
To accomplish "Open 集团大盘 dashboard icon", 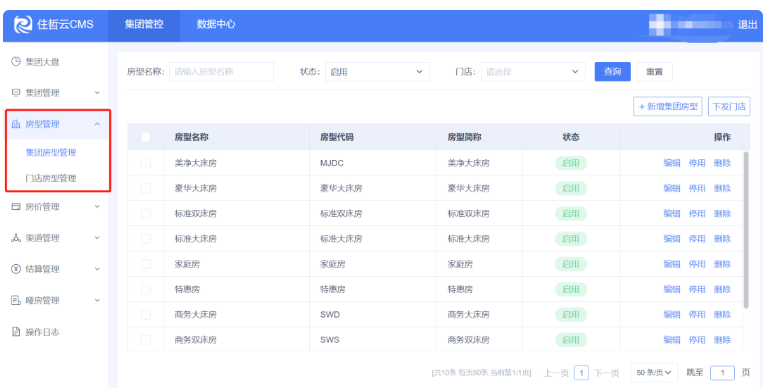I will coord(16,62).
